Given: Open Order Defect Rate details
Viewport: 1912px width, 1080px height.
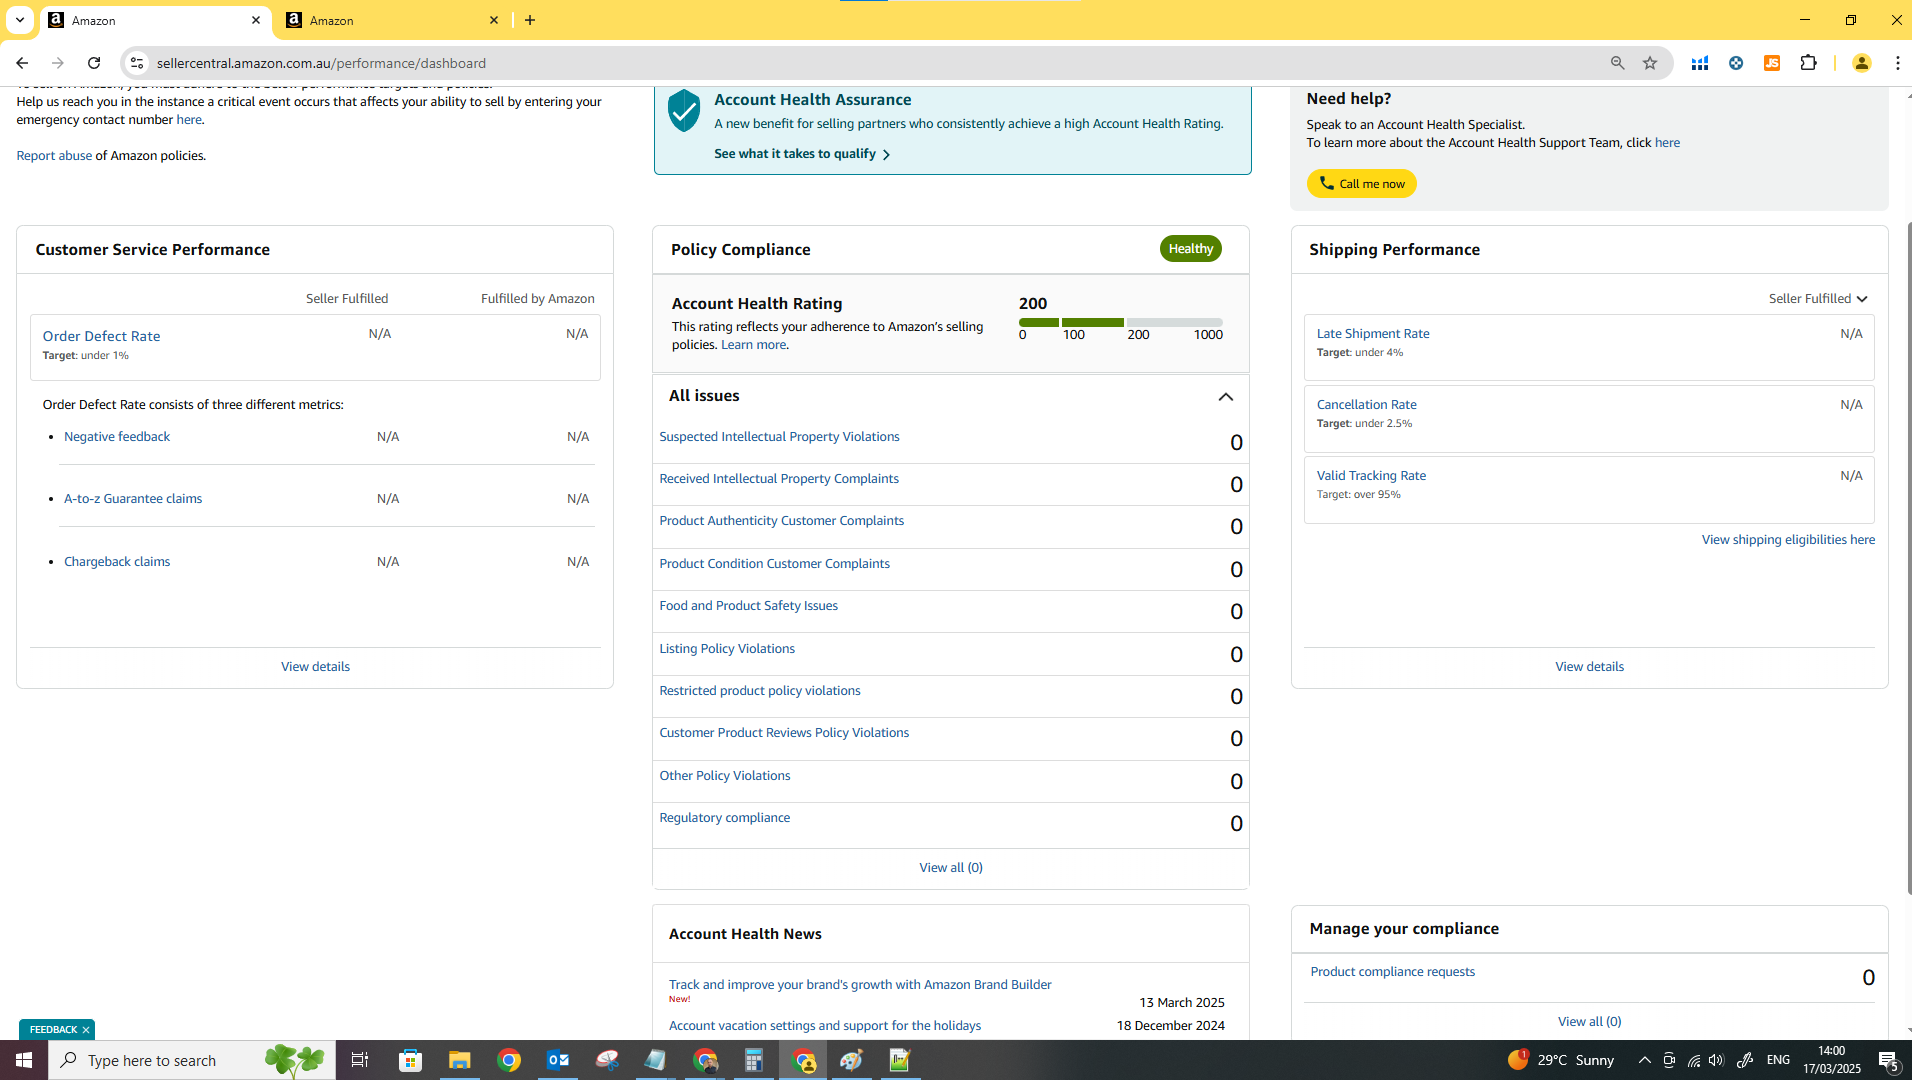Looking at the screenshot, I should coord(101,336).
